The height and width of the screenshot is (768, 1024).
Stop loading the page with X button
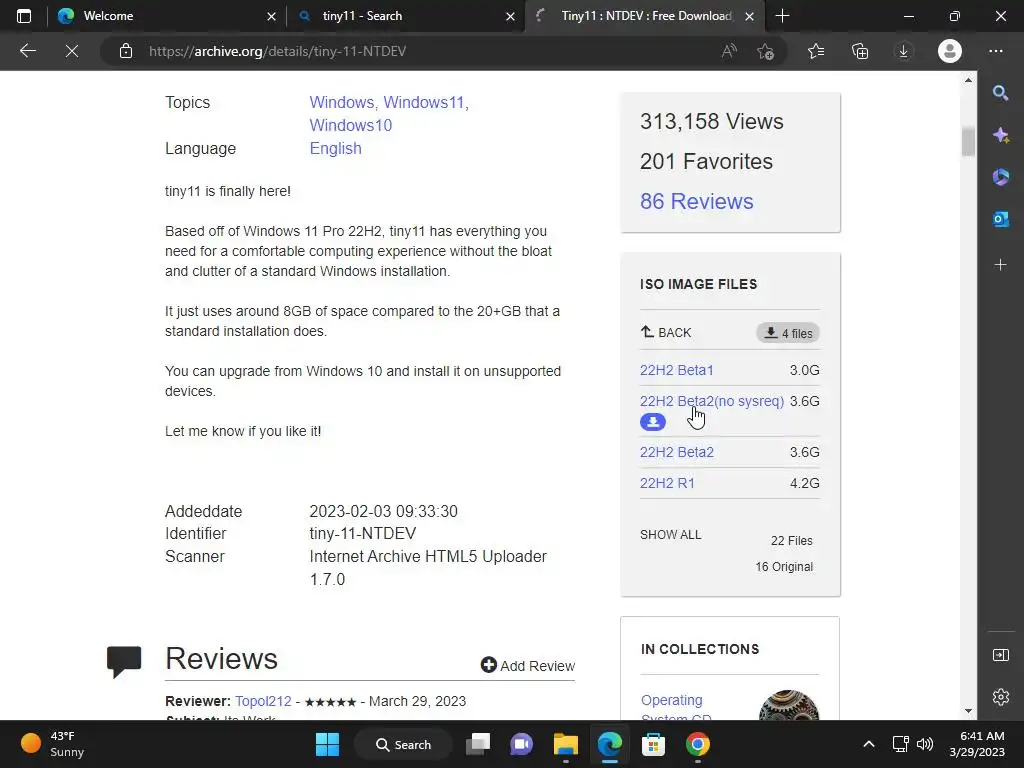pyautogui.click(x=72, y=51)
